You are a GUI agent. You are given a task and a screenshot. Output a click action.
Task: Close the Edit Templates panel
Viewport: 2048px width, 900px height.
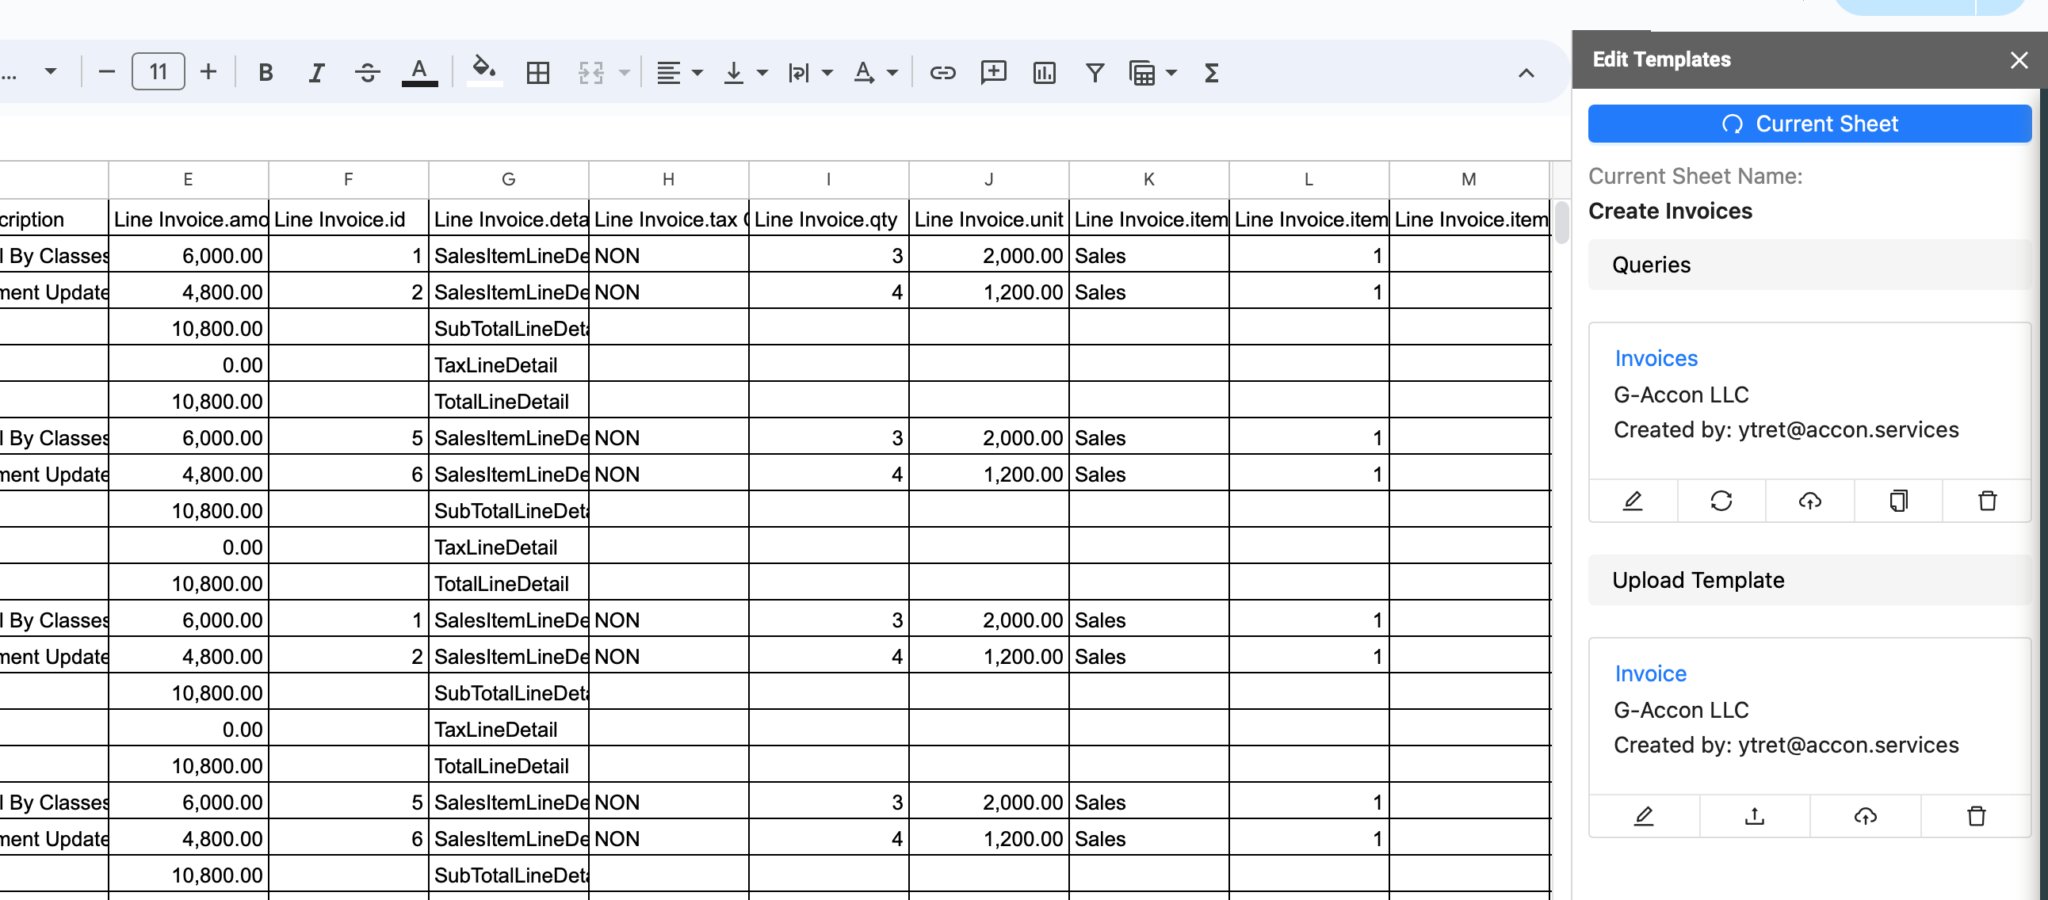[x=2019, y=60]
